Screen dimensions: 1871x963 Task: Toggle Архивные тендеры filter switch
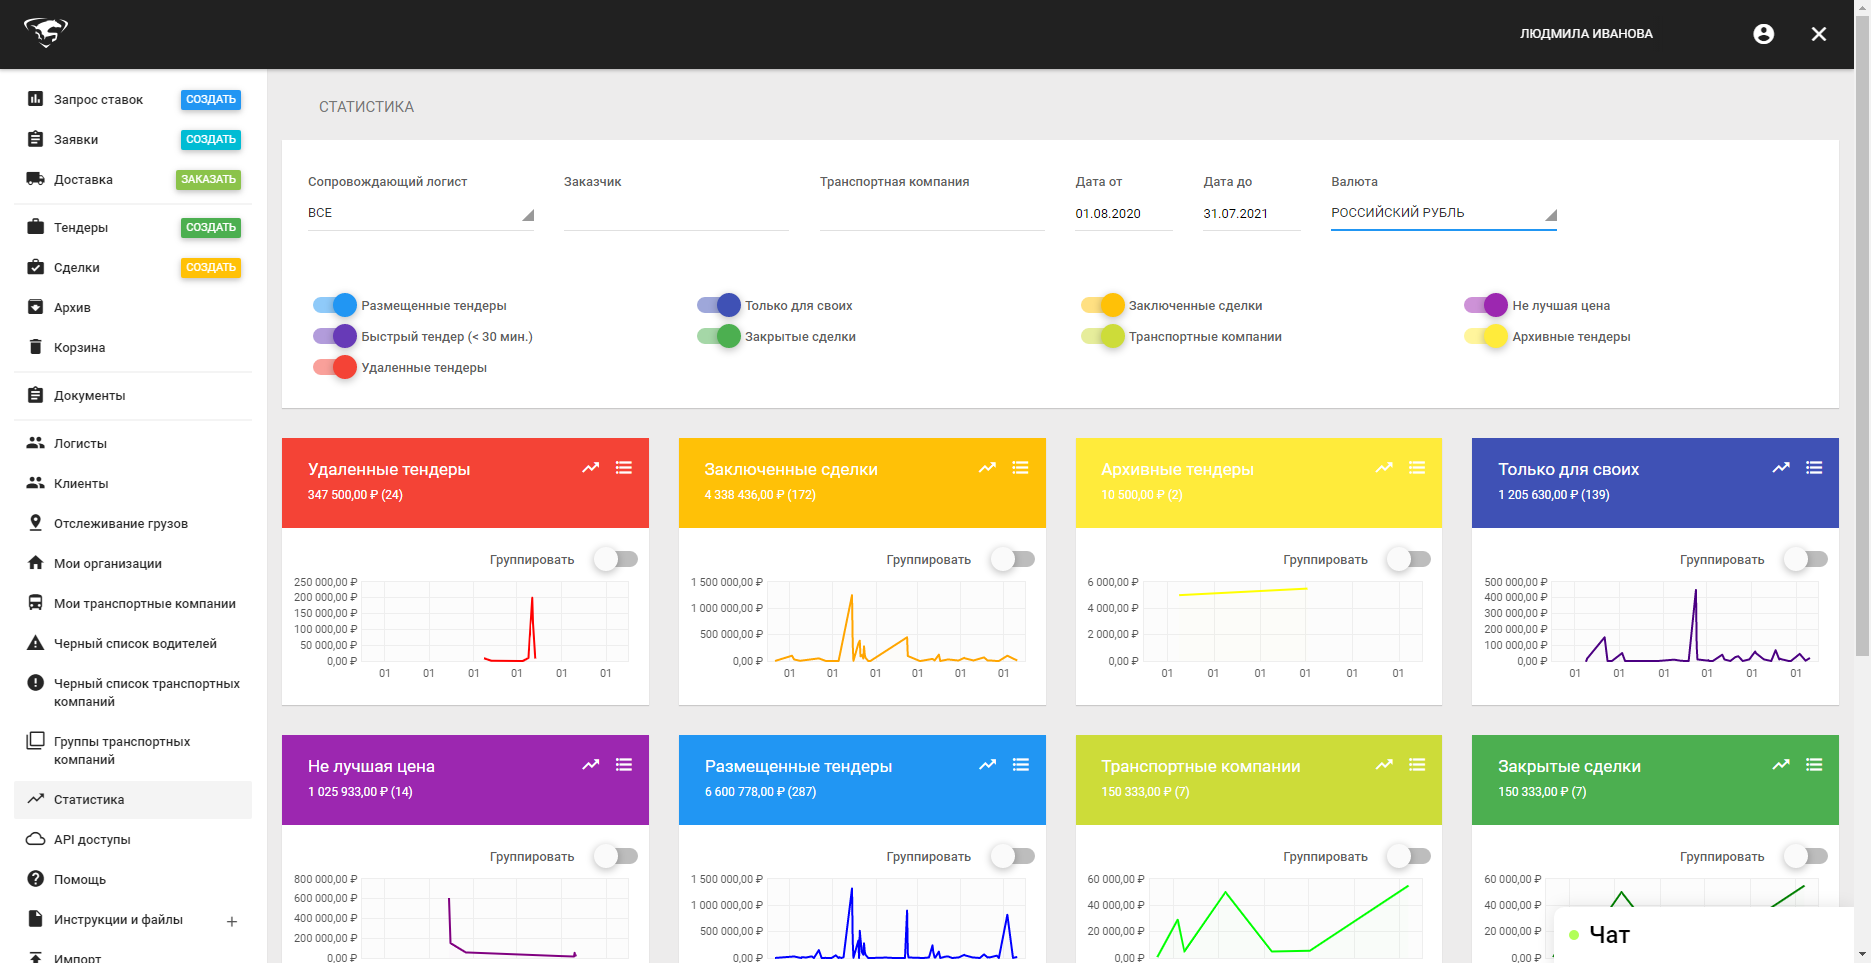(x=1486, y=336)
